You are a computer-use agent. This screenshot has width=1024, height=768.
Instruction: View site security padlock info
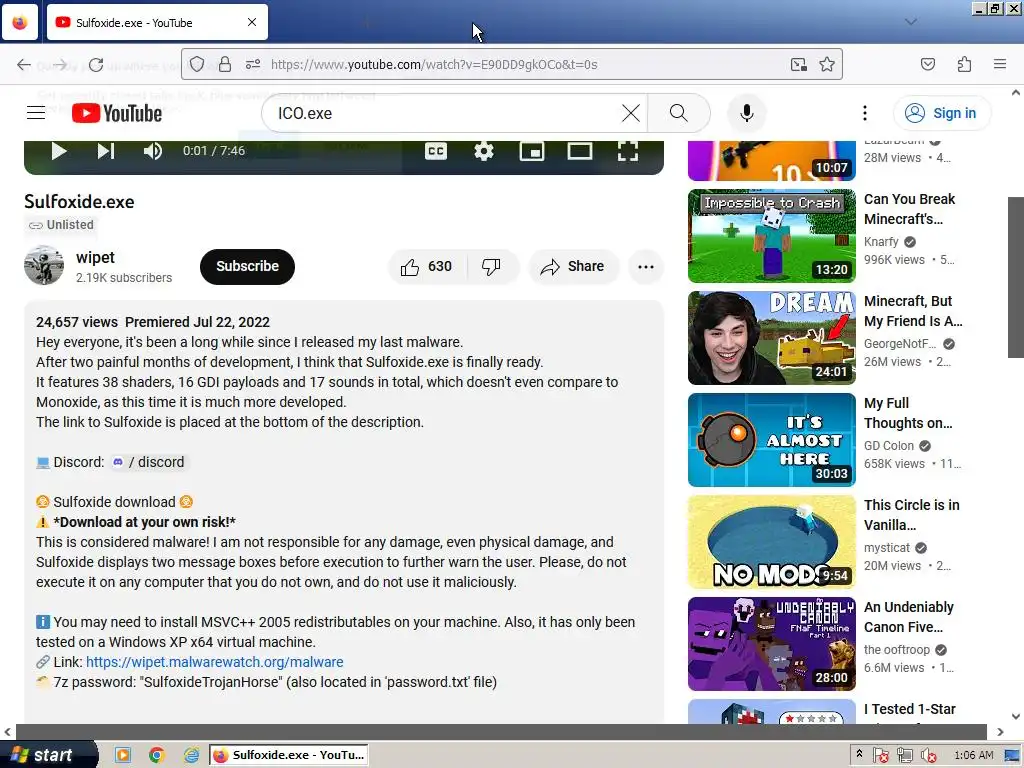(225, 64)
